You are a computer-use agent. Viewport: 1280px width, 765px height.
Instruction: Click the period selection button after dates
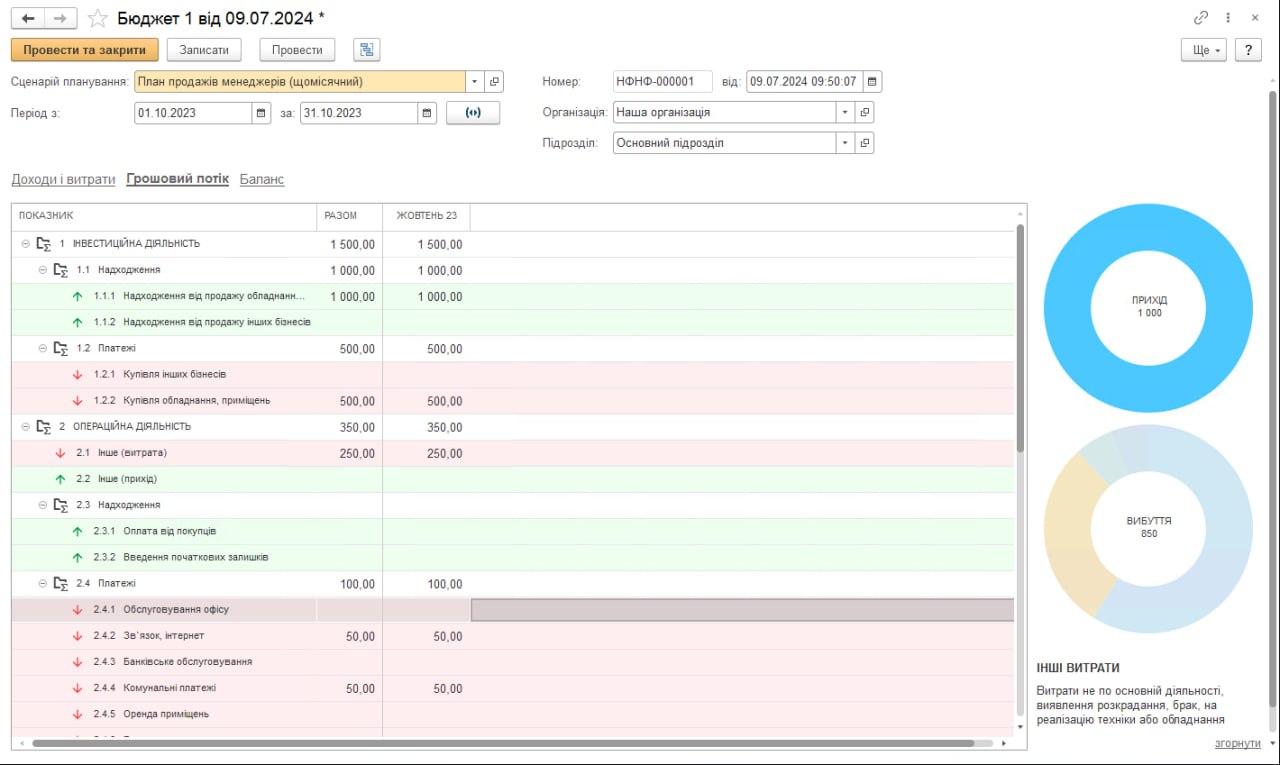click(473, 113)
